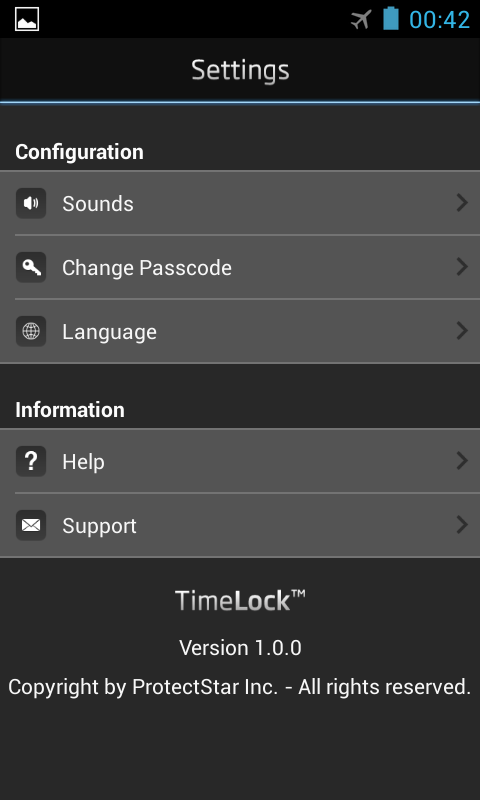Expand Language with the right arrow
This screenshot has width=480, height=800.
tap(462, 331)
